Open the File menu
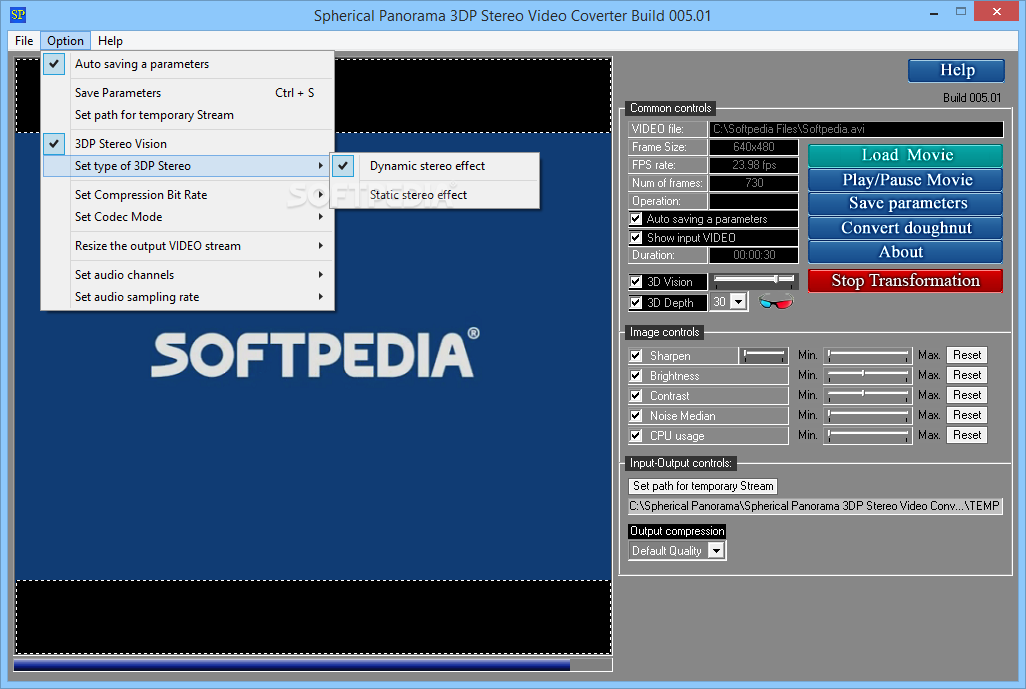This screenshot has width=1026, height=689. click(24, 41)
